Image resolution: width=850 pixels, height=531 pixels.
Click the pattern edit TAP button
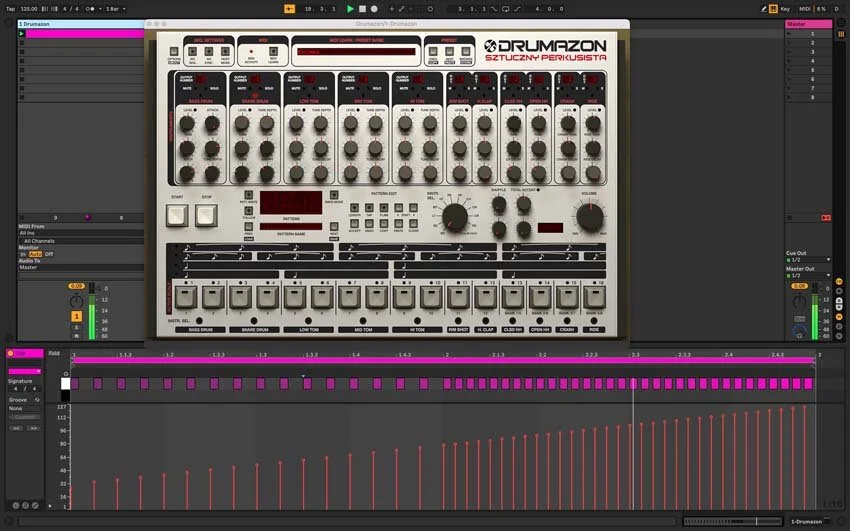(369, 208)
